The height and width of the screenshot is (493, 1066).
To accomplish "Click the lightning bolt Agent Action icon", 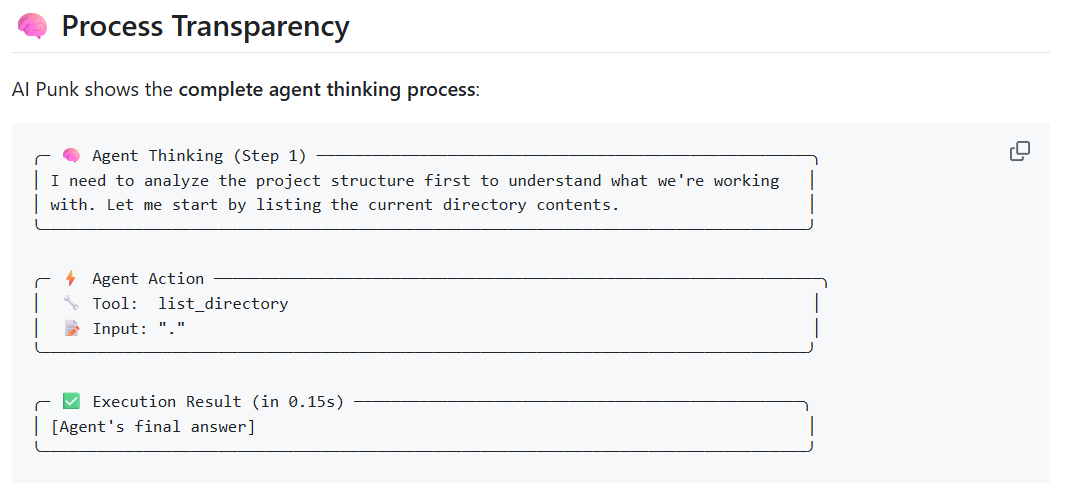I will coord(71,279).
